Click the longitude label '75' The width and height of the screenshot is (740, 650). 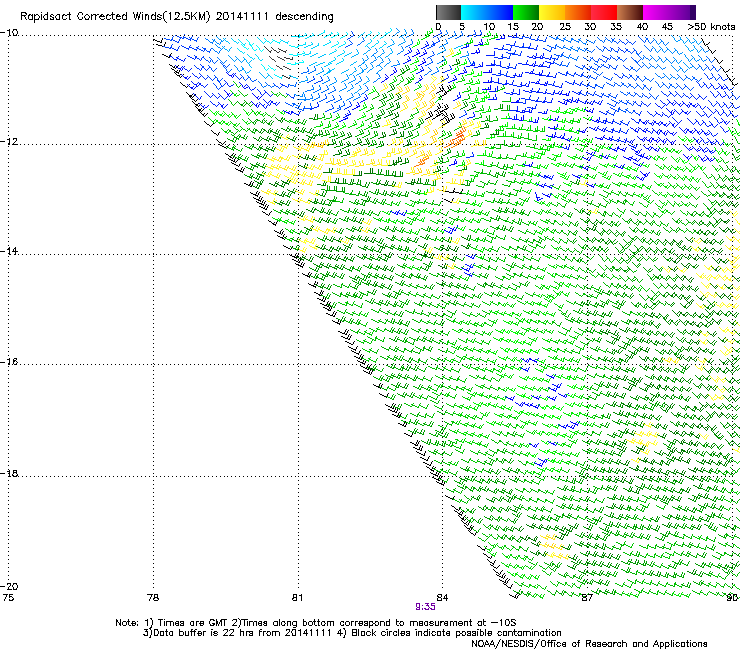click(8, 598)
